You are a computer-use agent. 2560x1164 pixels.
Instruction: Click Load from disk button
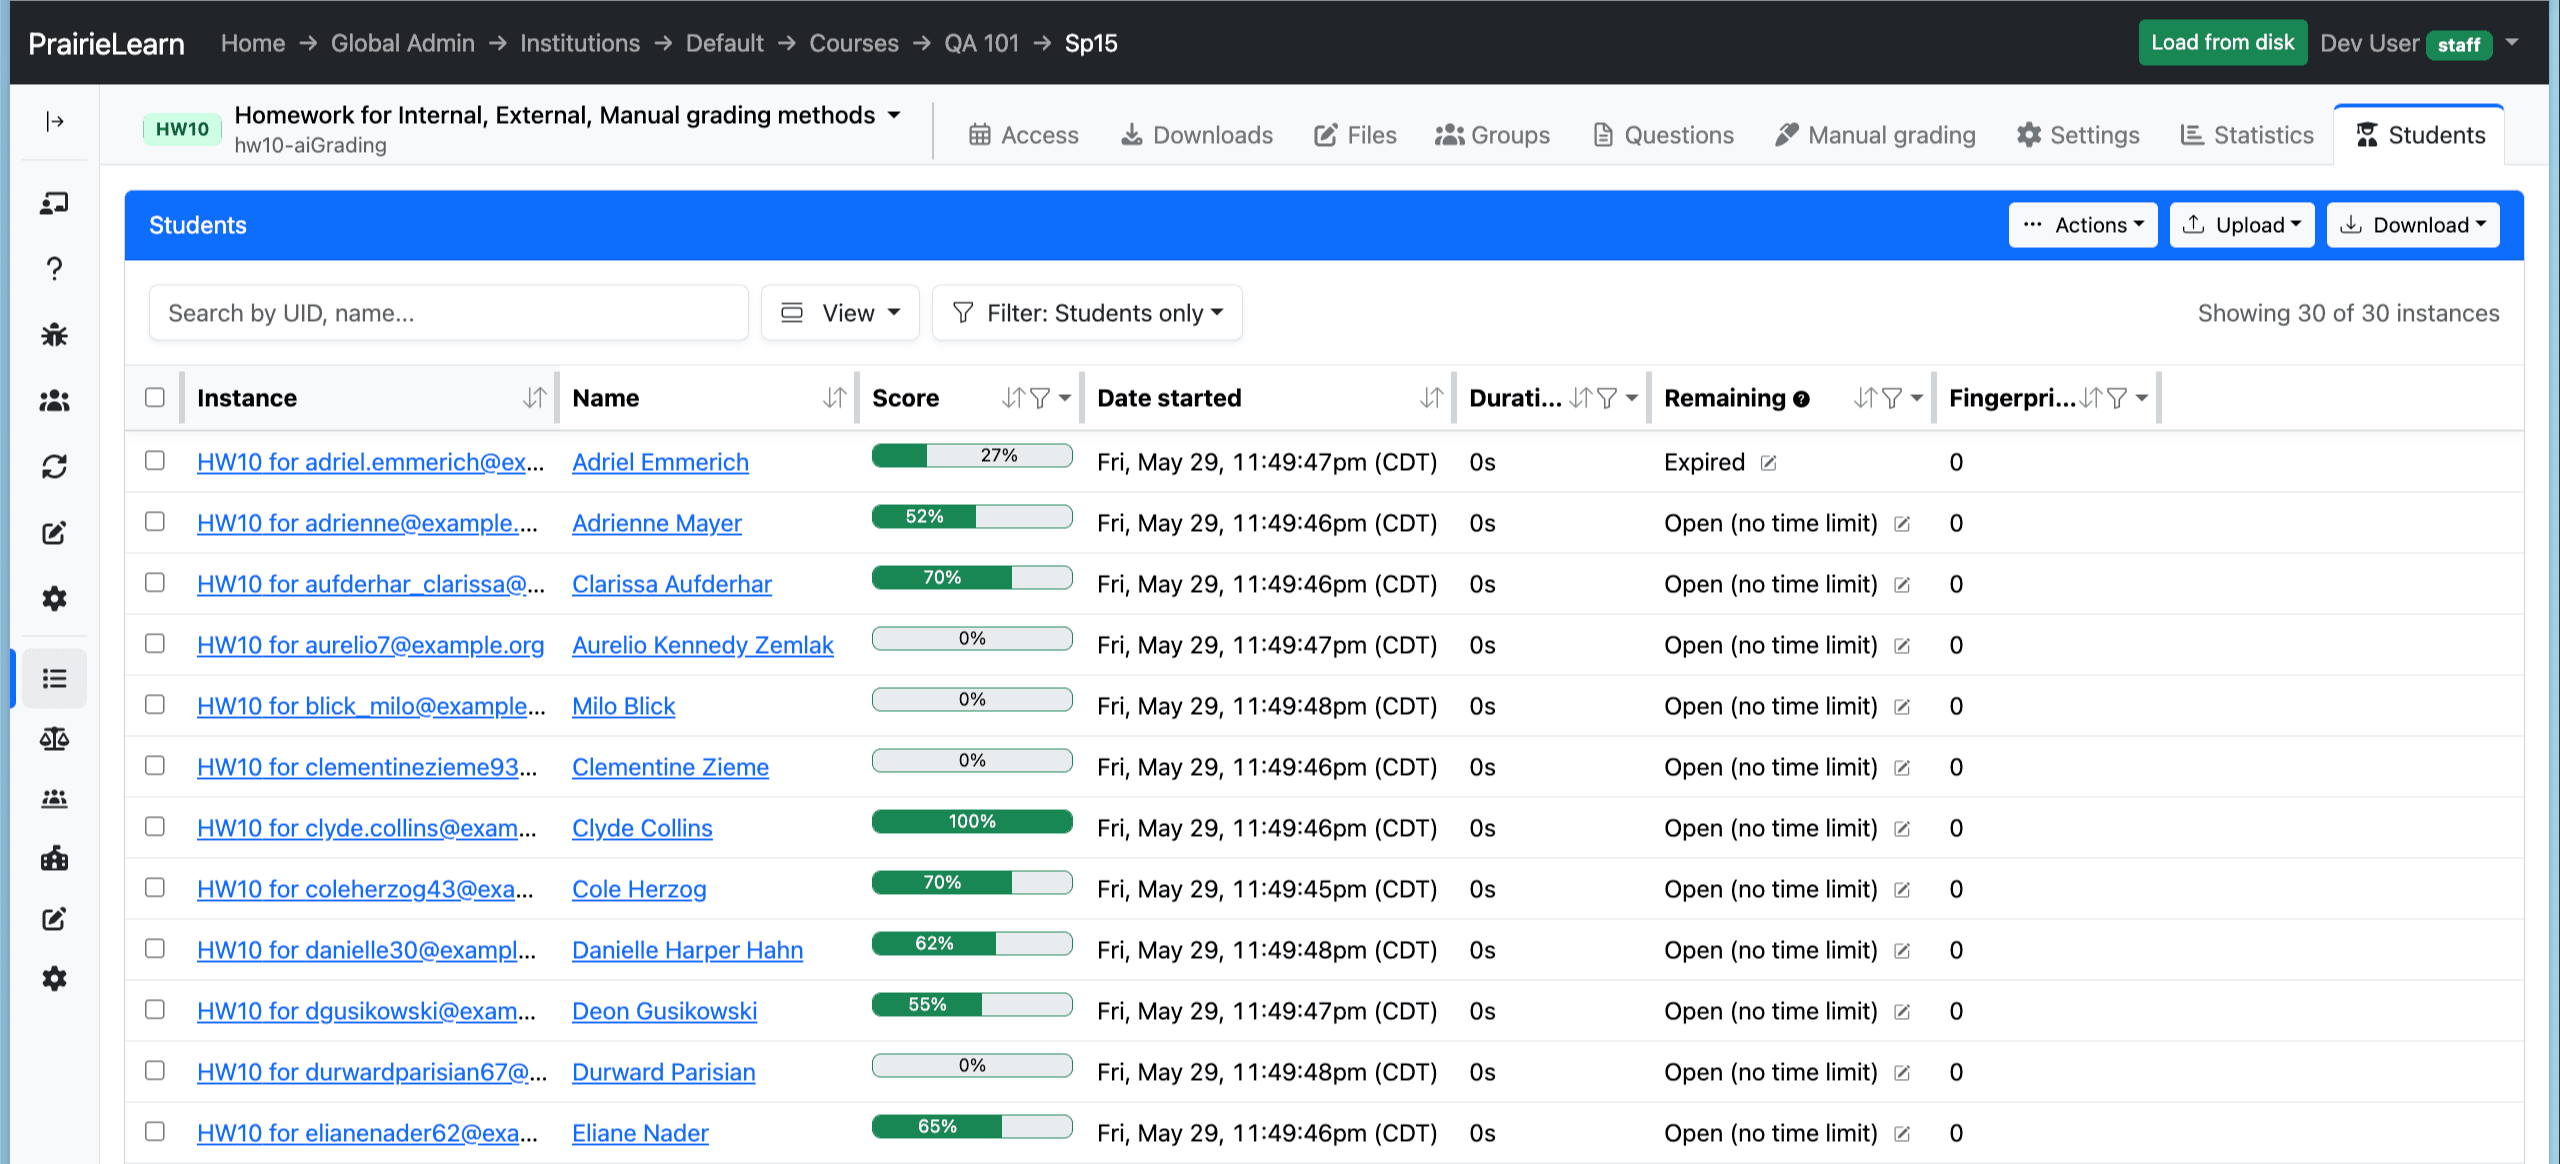click(2222, 43)
